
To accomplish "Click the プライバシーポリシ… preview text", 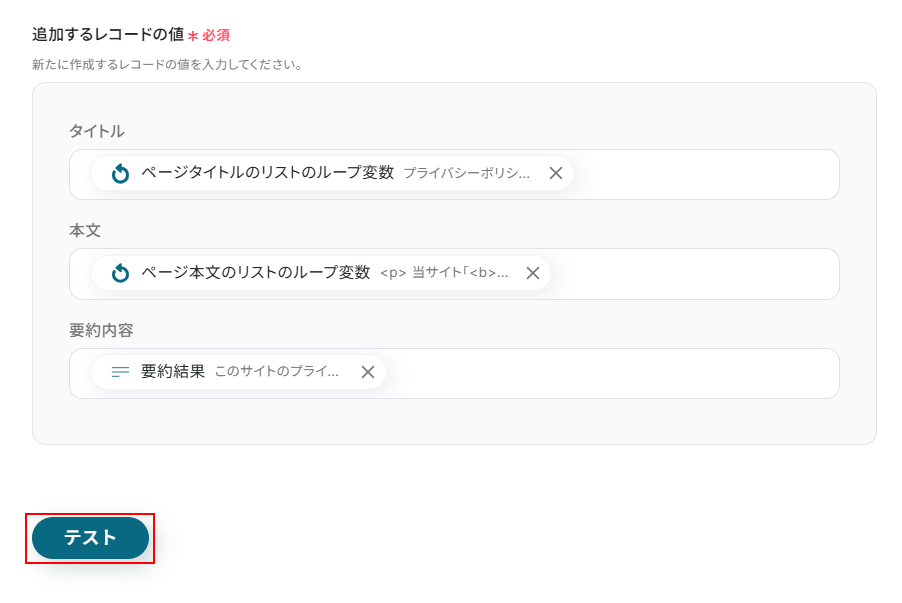I will coord(467,173).
